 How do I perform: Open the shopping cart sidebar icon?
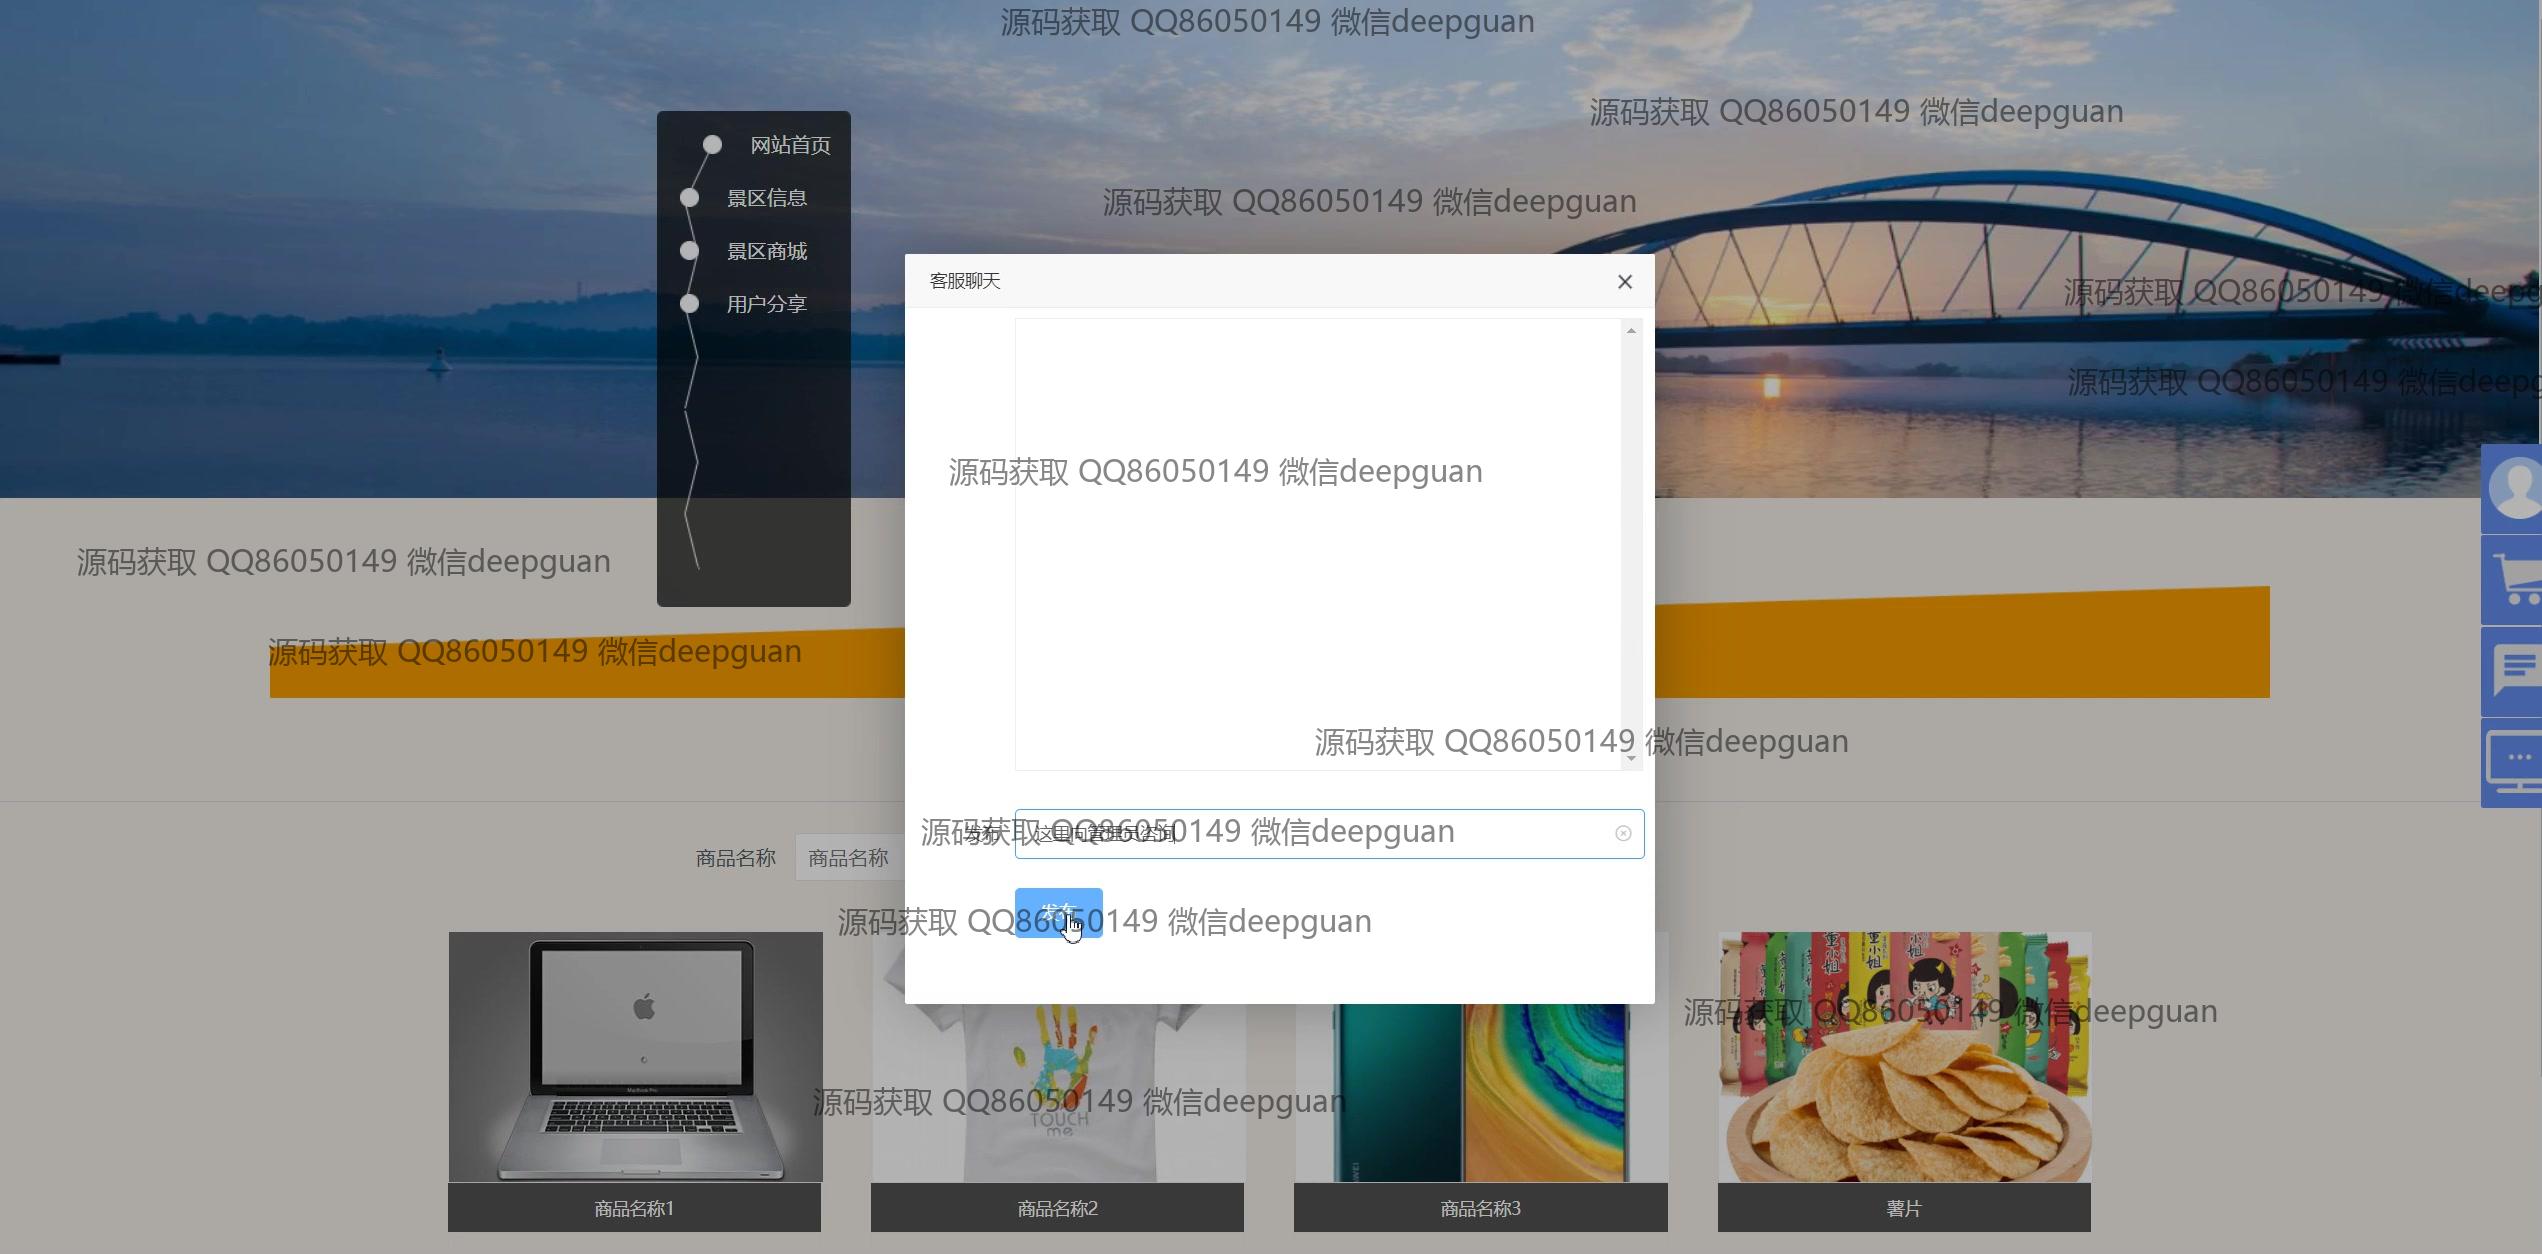[x=2514, y=580]
